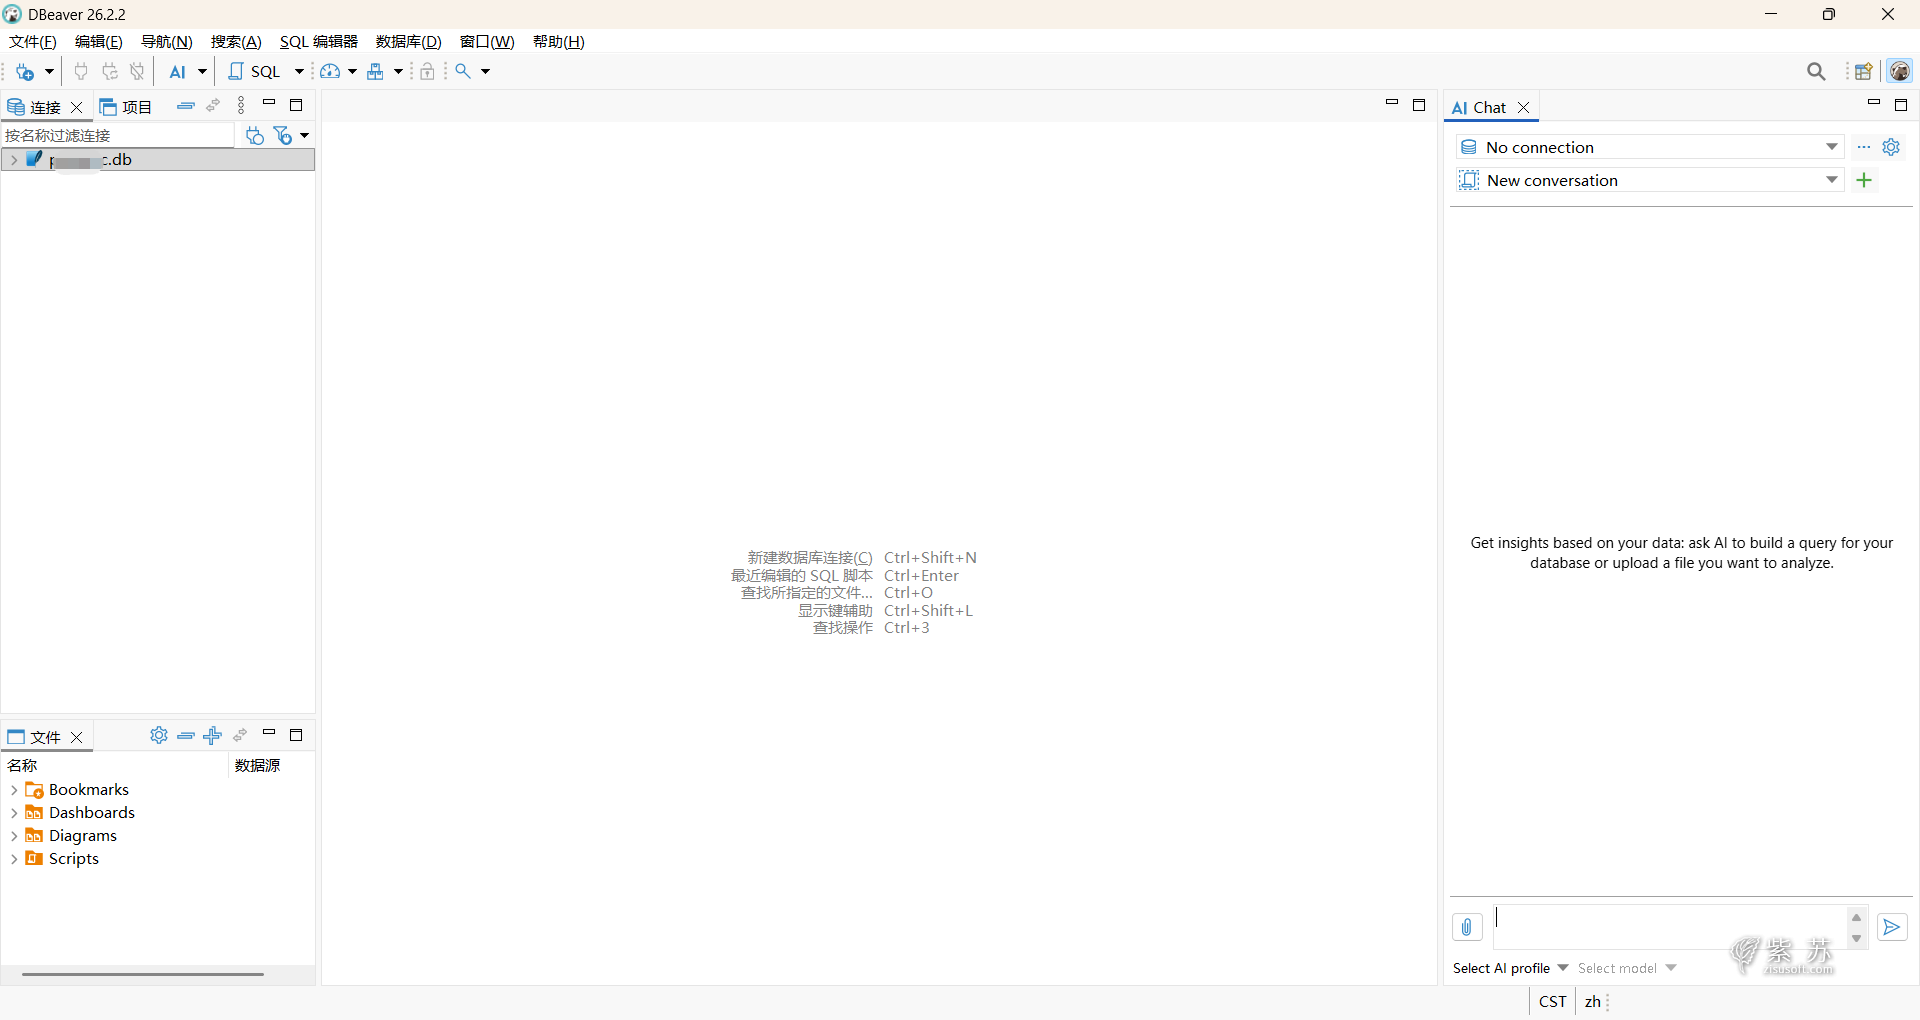The image size is (1920, 1020).
Task: Attach a file with the paperclip icon
Action: pos(1467,927)
